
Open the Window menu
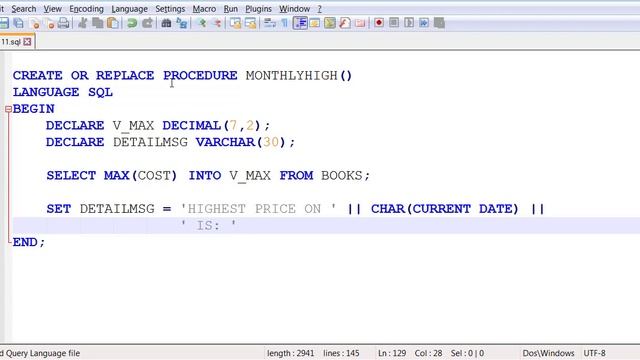[x=294, y=9]
